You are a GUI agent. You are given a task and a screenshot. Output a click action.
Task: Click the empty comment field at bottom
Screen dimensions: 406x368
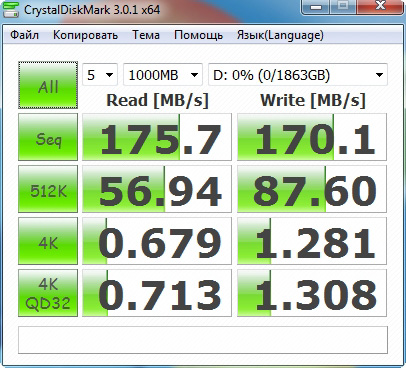click(203, 340)
